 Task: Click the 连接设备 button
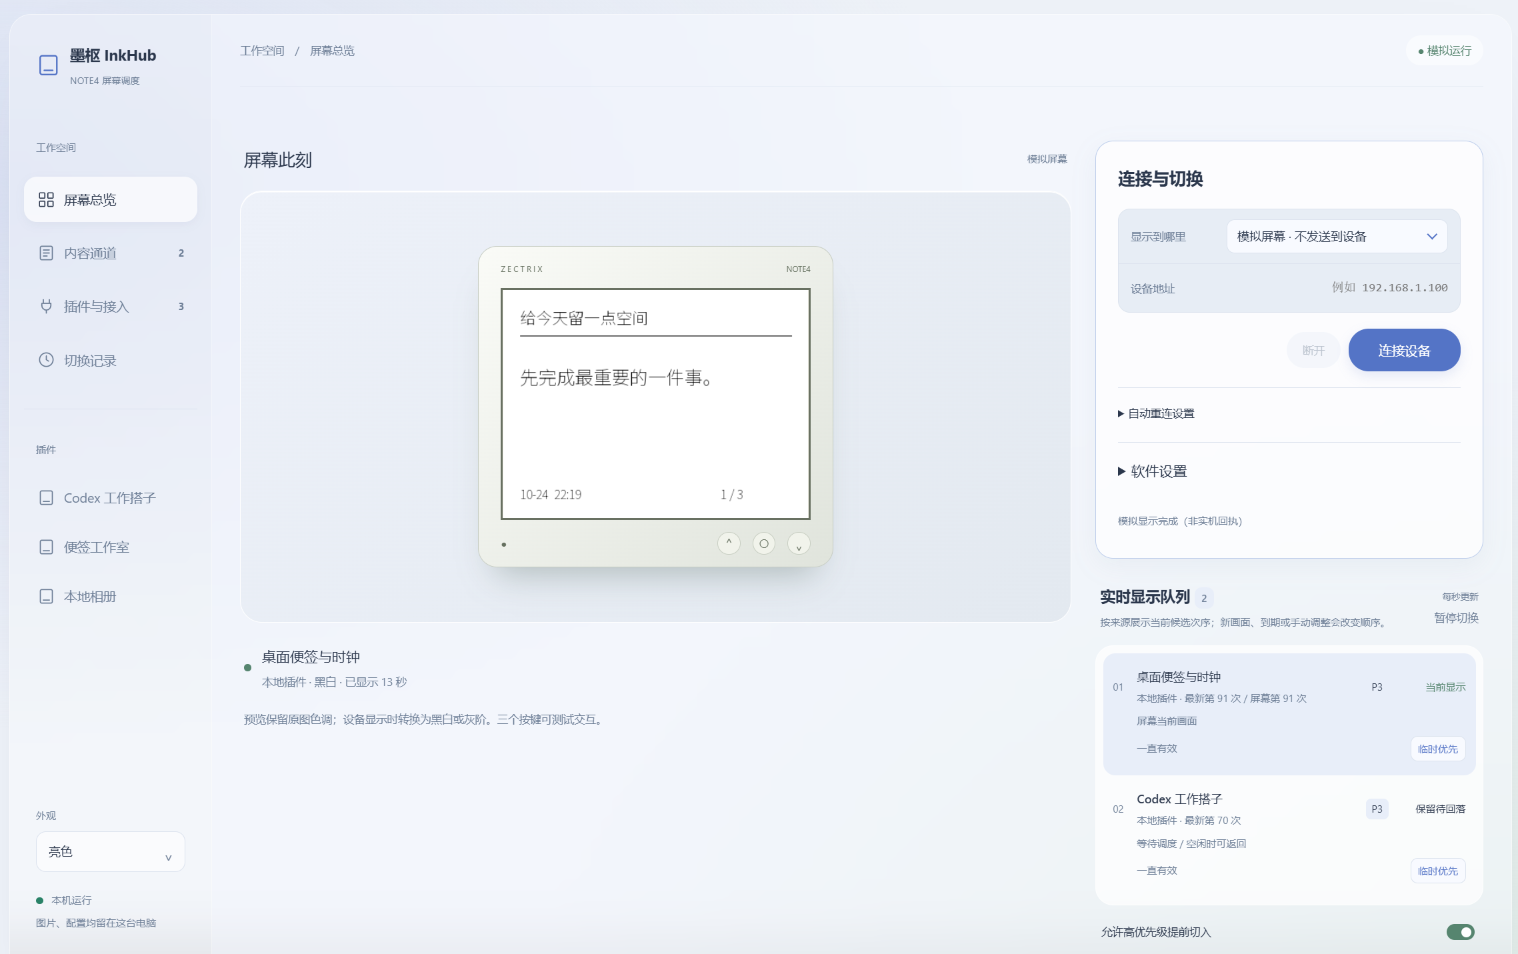(1404, 350)
